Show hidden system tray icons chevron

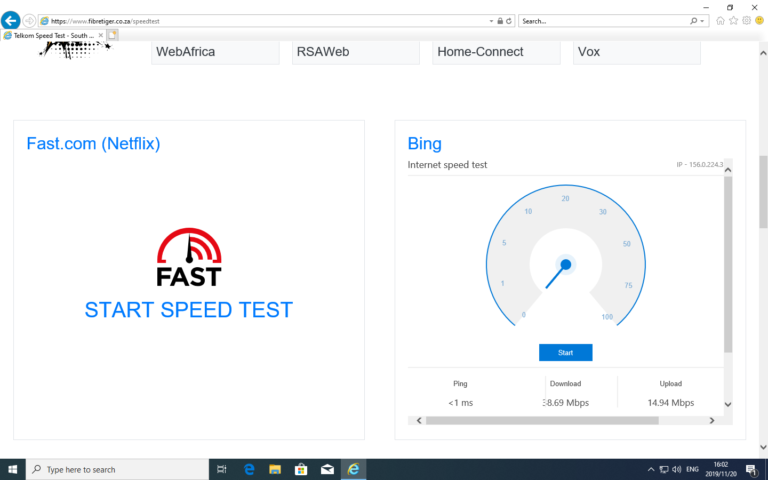click(x=651, y=469)
